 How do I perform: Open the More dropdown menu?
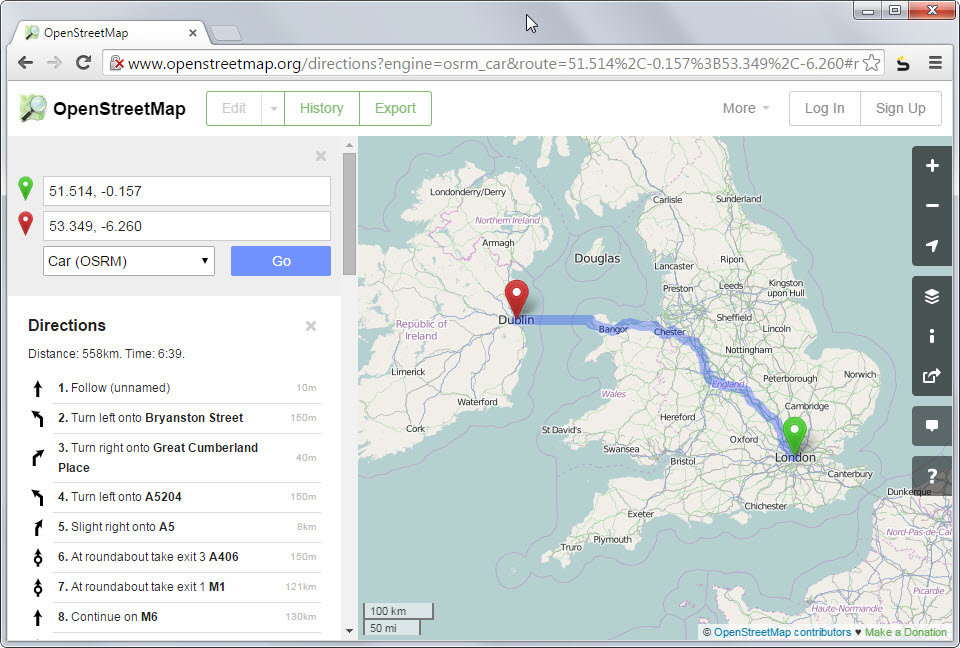click(x=745, y=108)
